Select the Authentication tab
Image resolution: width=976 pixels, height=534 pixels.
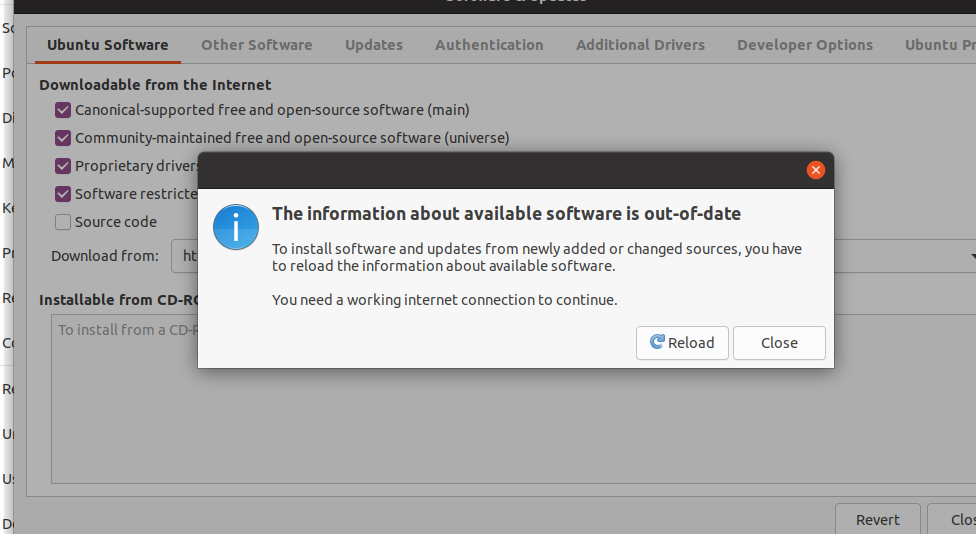489,45
